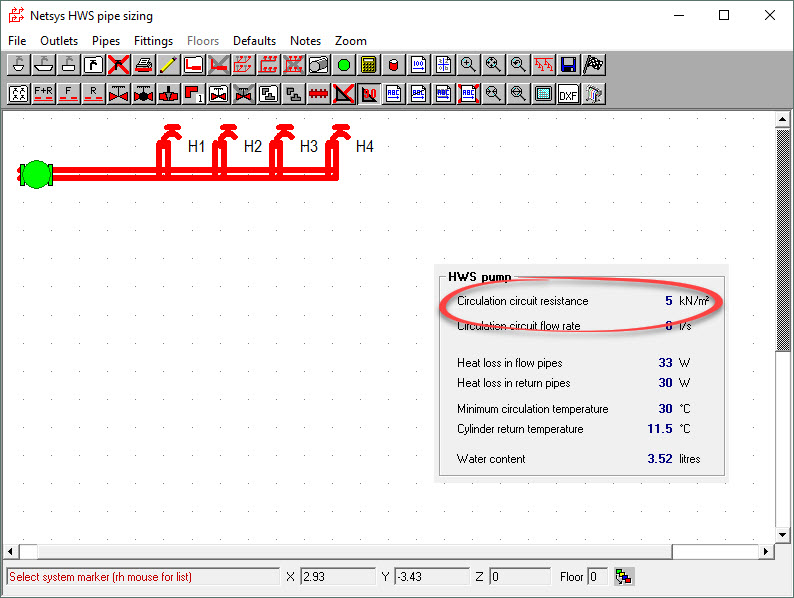Image resolution: width=794 pixels, height=598 pixels.
Task: Save the project with the floppy disk icon
Action: point(568,65)
